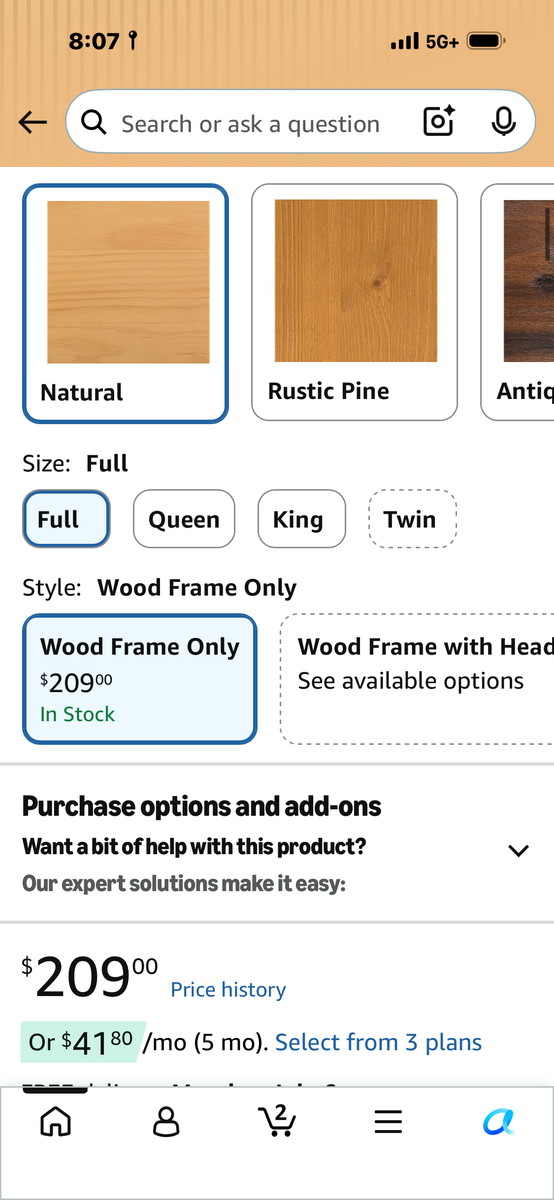The width and height of the screenshot is (554, 1200).
Task: Tap the search text field
Action: click(x=250, y=123)
